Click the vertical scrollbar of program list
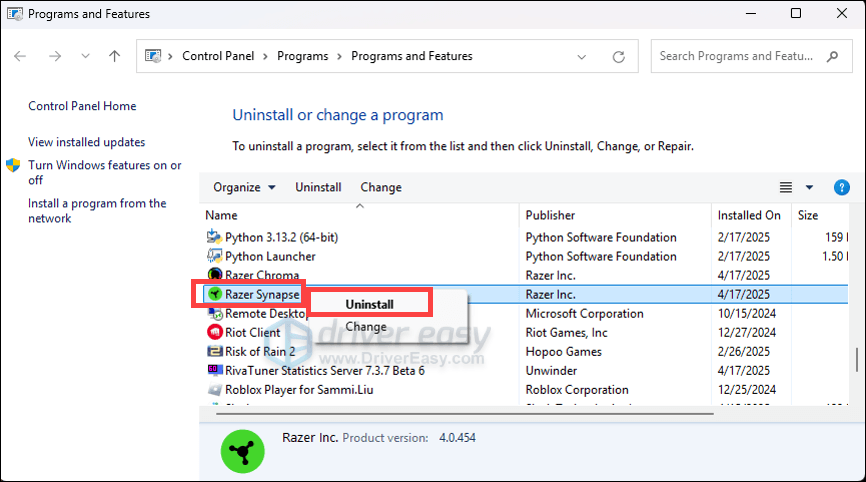This screenshot has height=482, width=866. tap(856, 358)
